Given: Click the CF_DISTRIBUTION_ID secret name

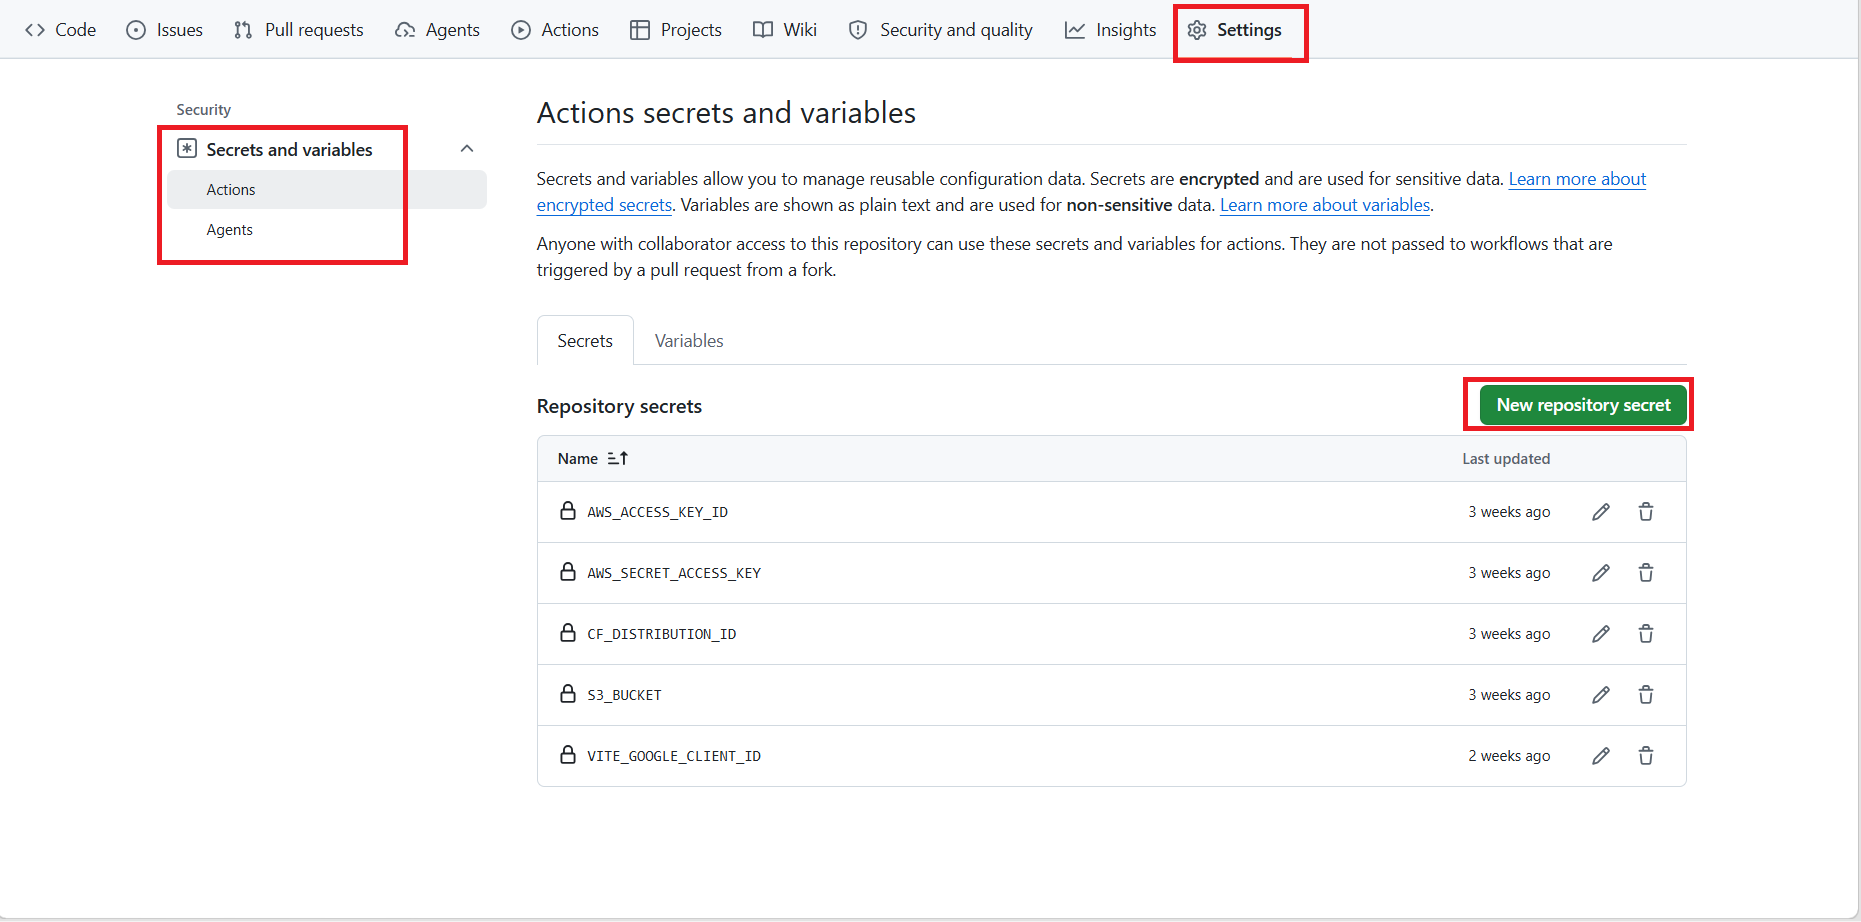Looking at the screenshot, I should [x=661, y=634].
